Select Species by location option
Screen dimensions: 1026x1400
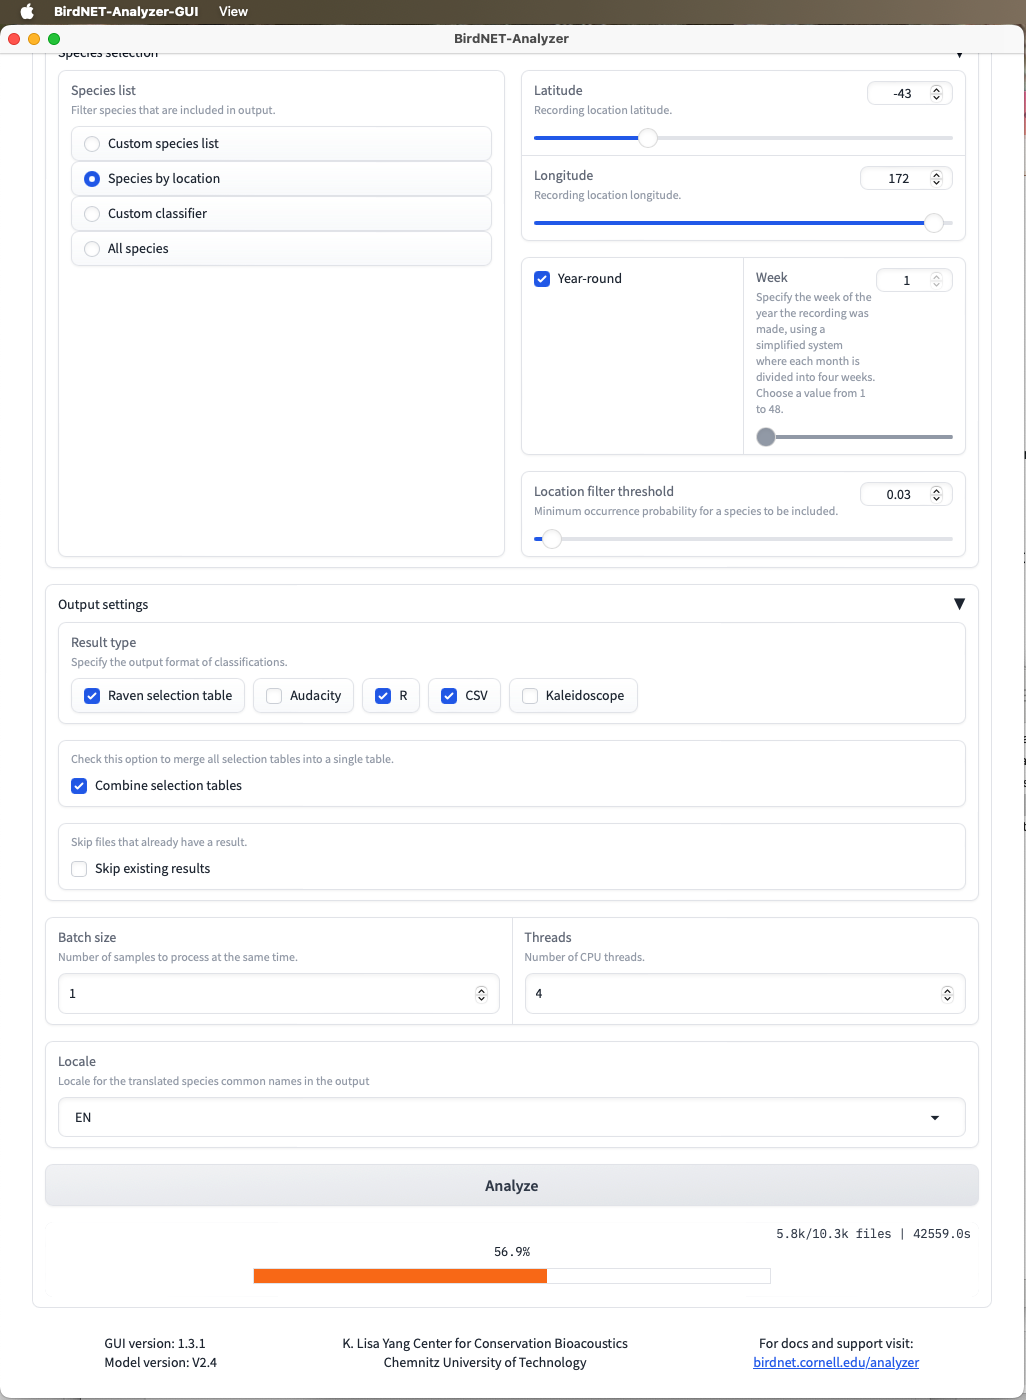[281, 178]
